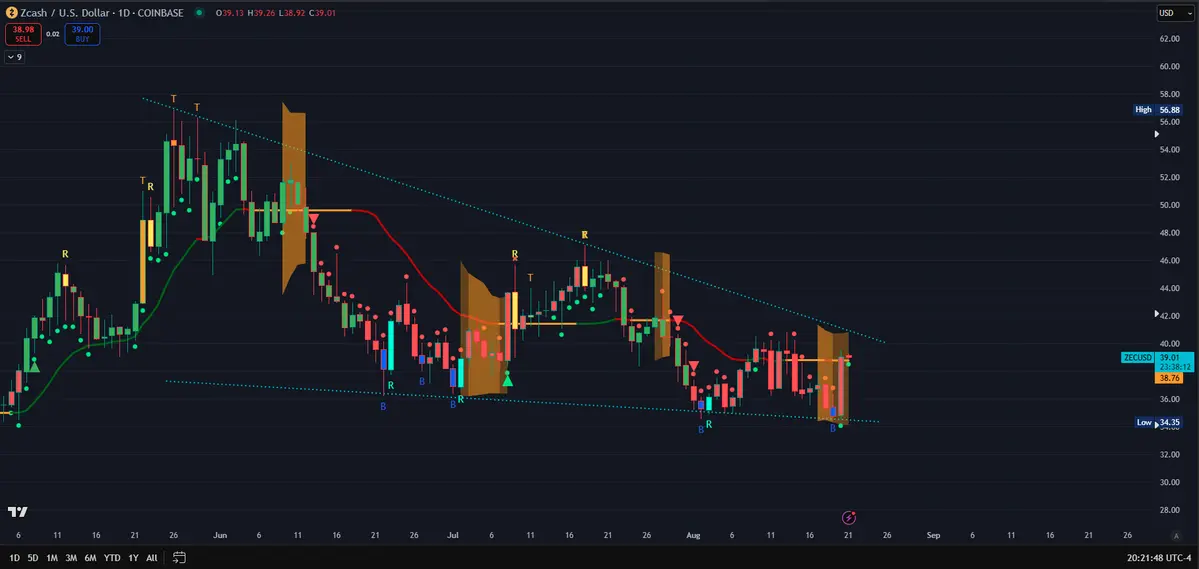Click the Low 34.35 price label
Image resolution: width=1199 pixels, height=569 pixels.
[1158, 422]
